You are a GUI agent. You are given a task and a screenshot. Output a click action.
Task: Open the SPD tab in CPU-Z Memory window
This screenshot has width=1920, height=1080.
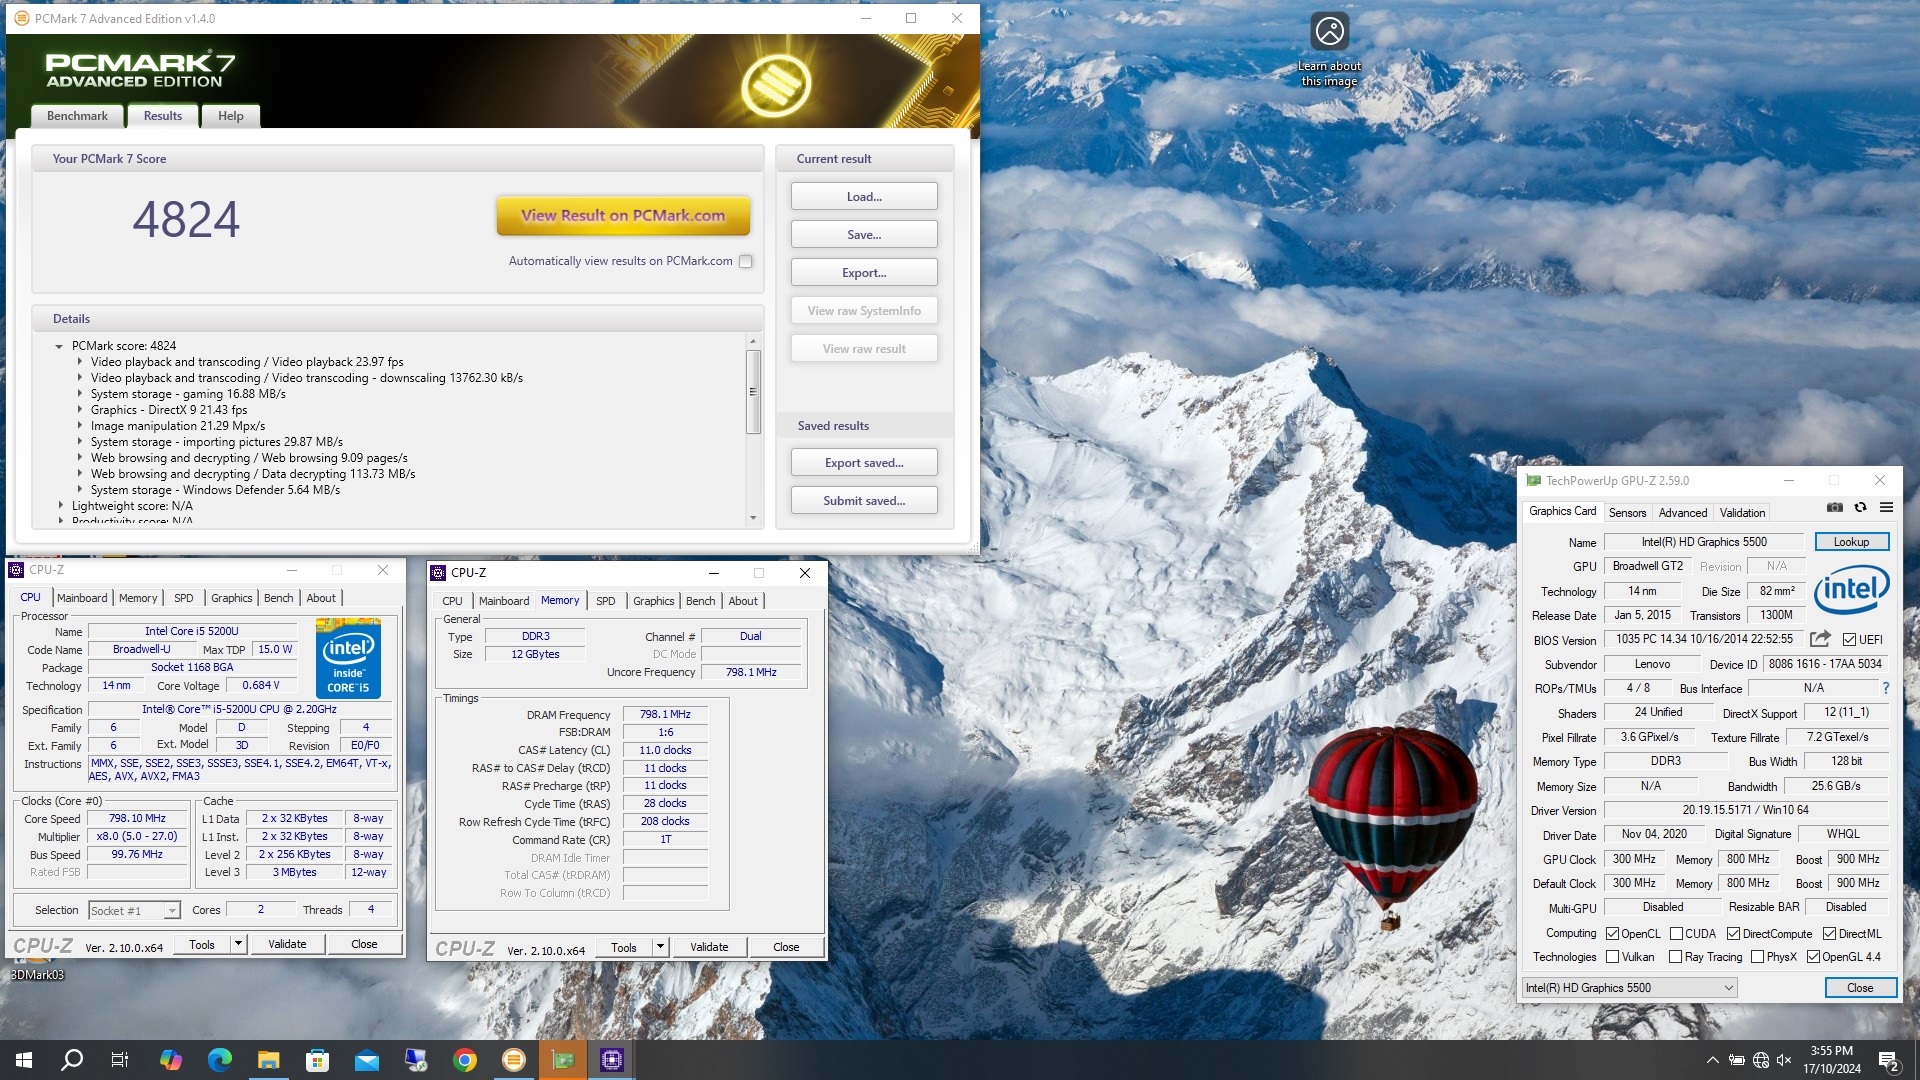click(606, 601)
